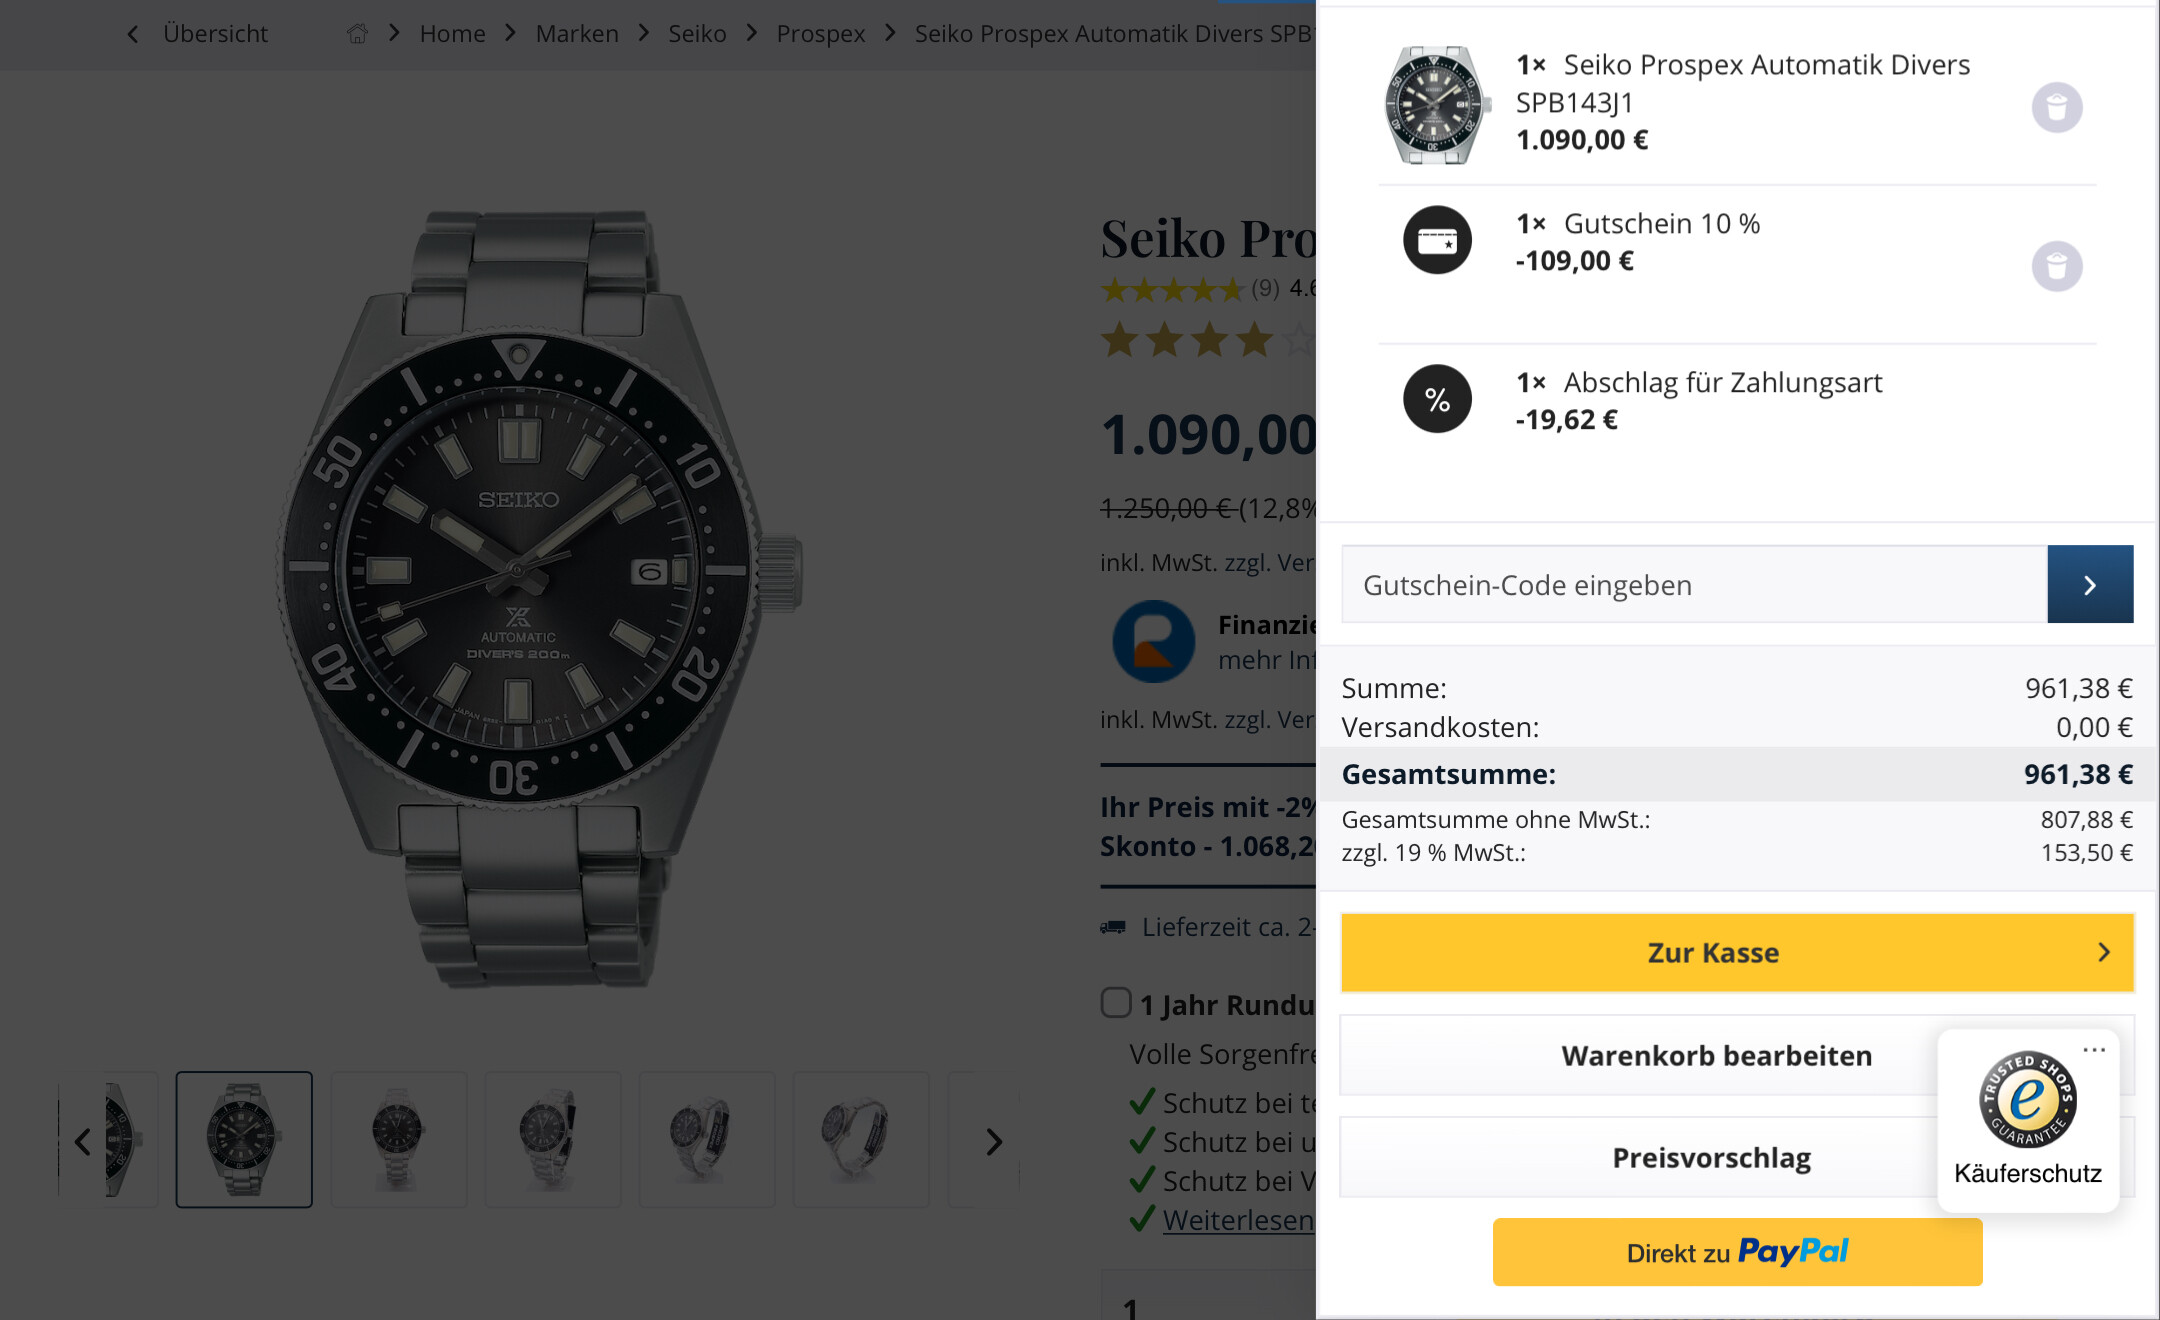Pay with Direkt zu PayPal
The width and height of the screenshot is (2160, 1320).
click(1737, 1252)
